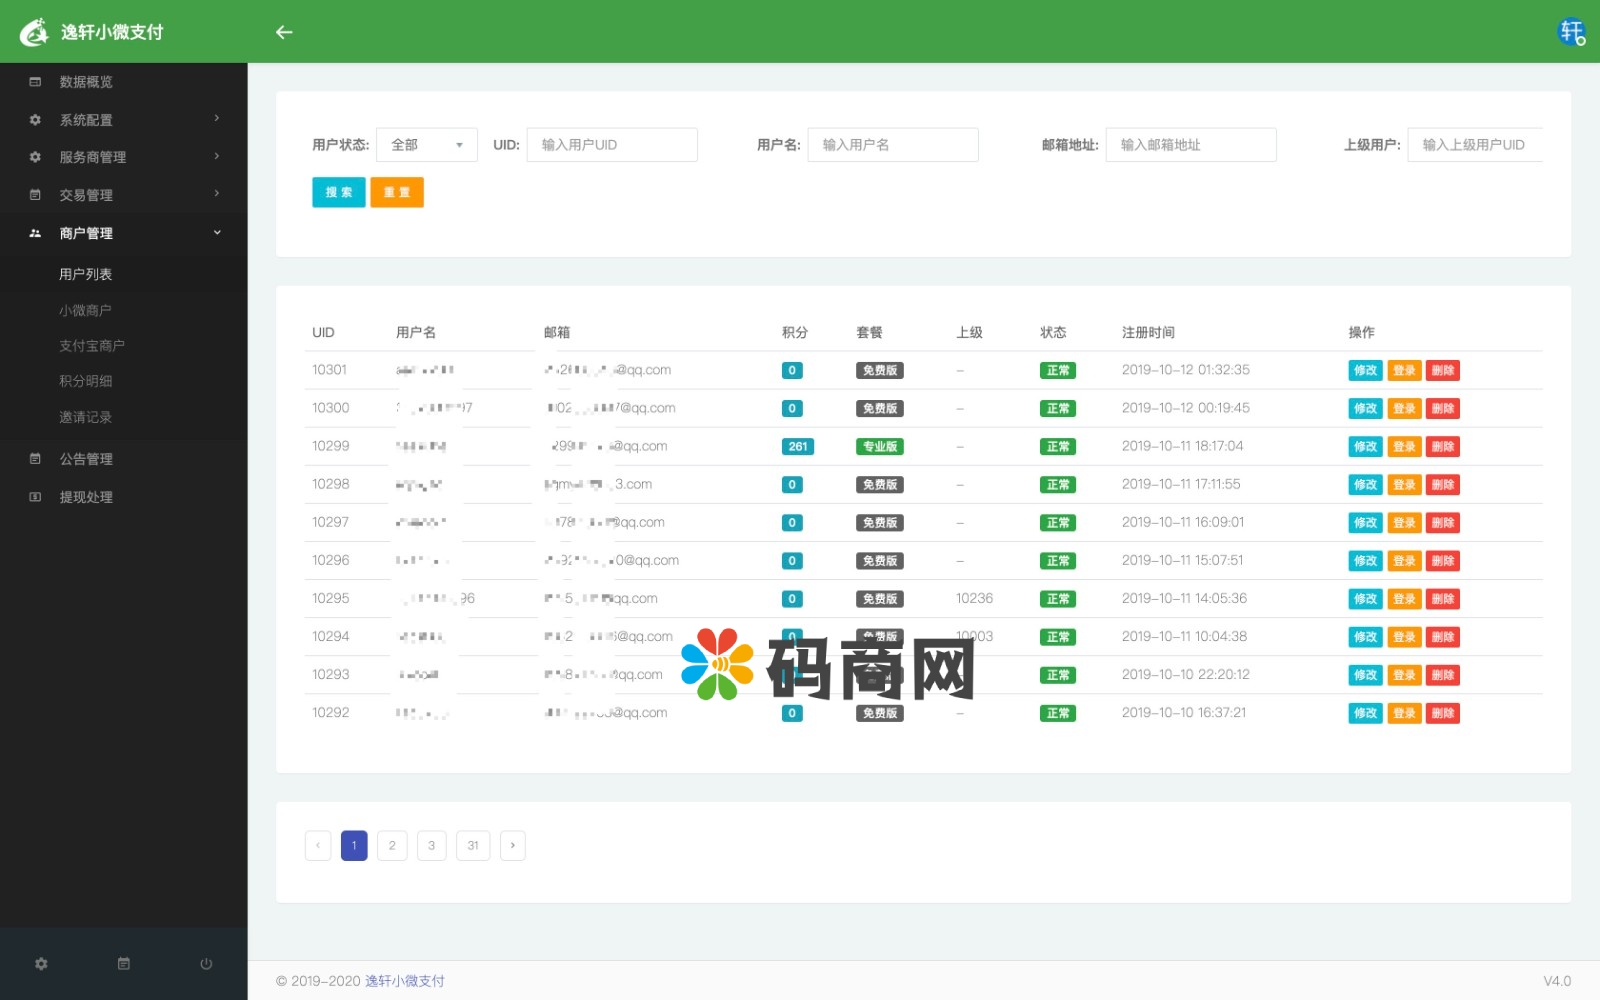Click the 输入用户UID input field

click(612, 145)
